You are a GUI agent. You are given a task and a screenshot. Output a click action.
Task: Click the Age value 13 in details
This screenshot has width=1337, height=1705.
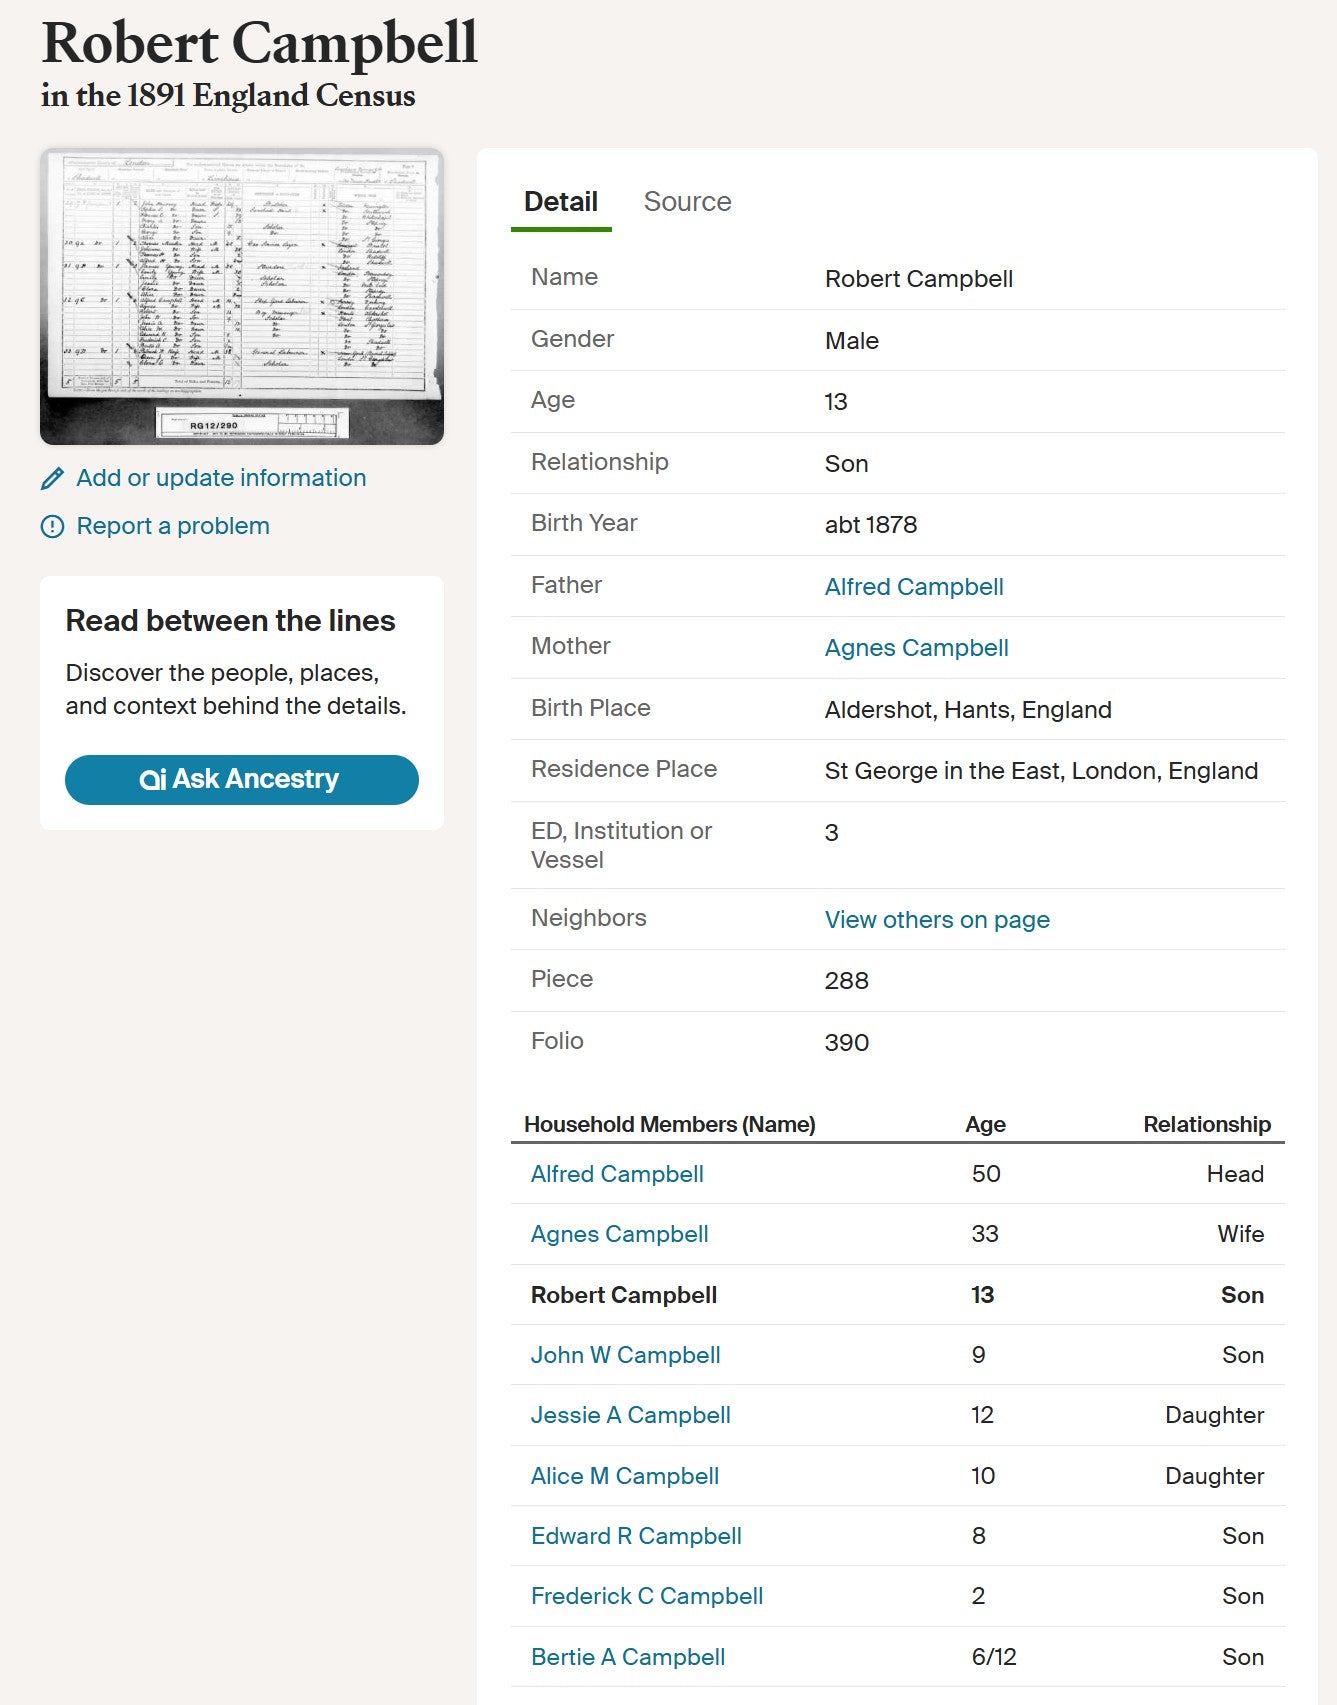[x=836, y=402]
